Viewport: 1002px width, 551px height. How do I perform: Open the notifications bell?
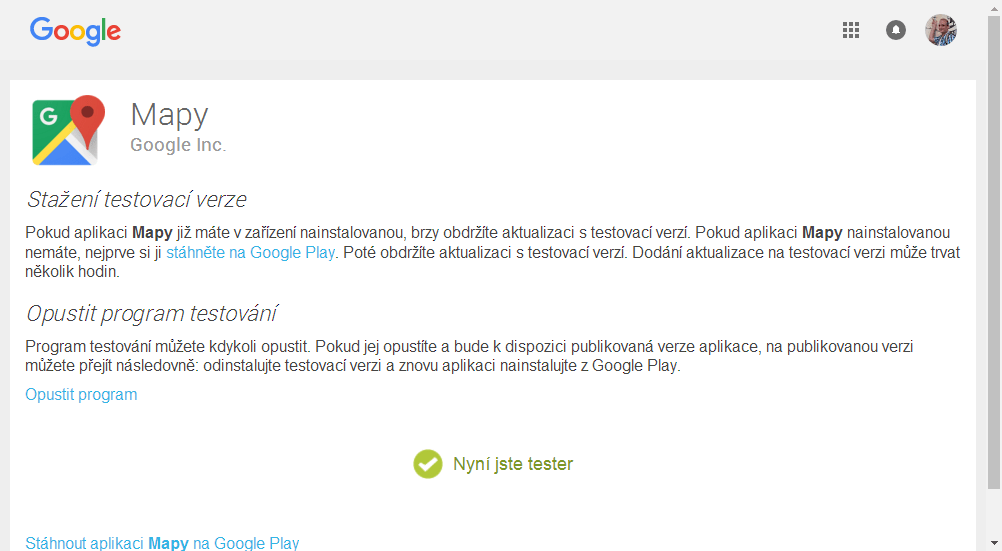point(896,30)
